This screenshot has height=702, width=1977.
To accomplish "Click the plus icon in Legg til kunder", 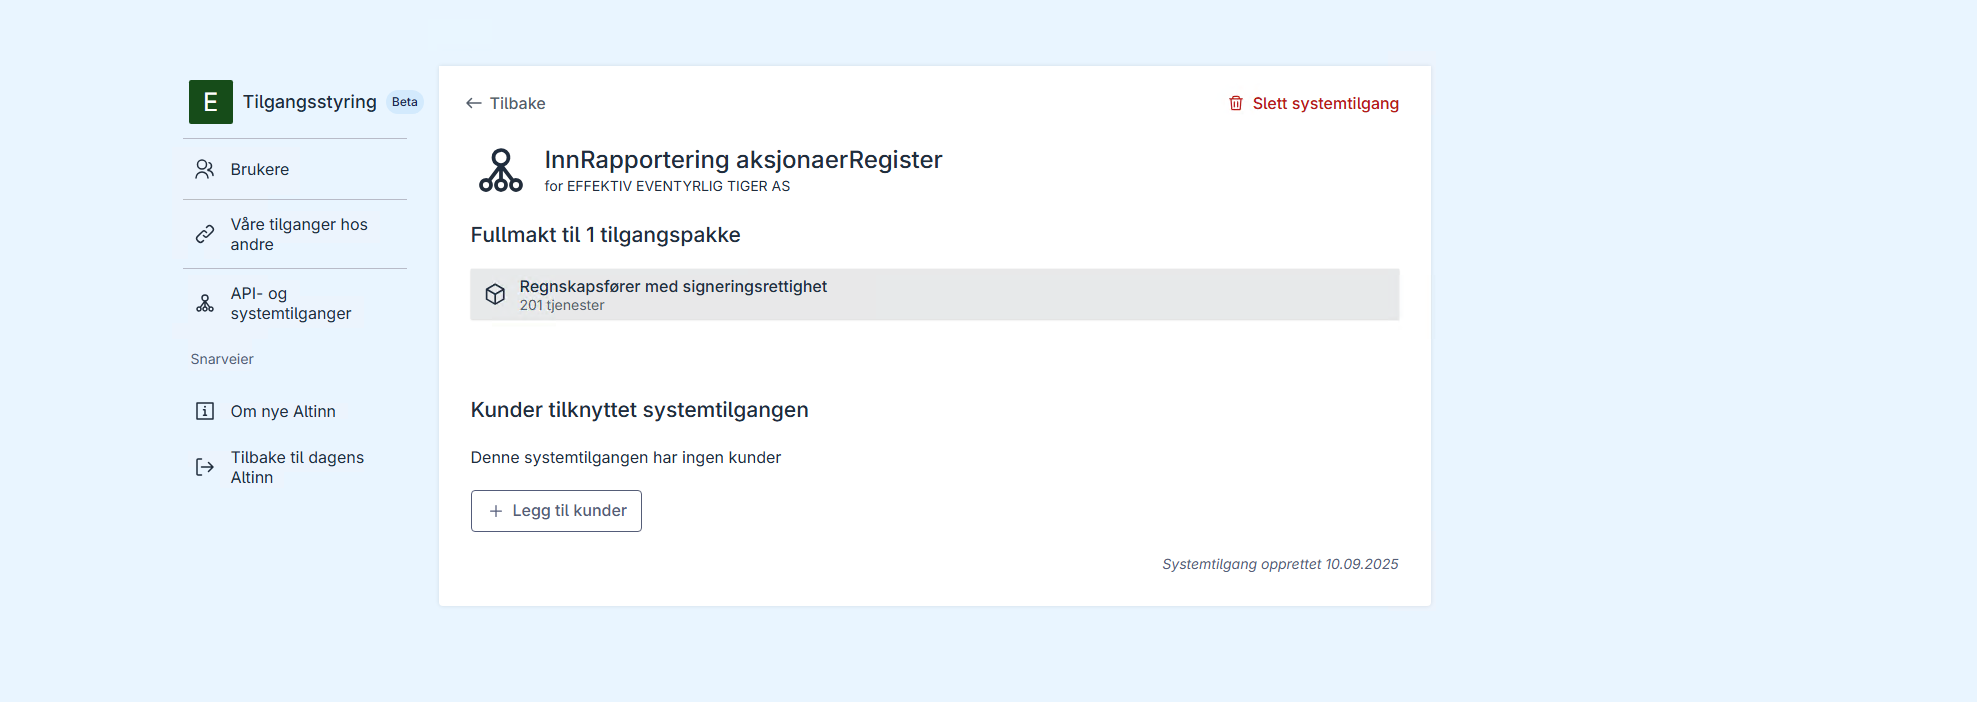I will click(496, 511).
